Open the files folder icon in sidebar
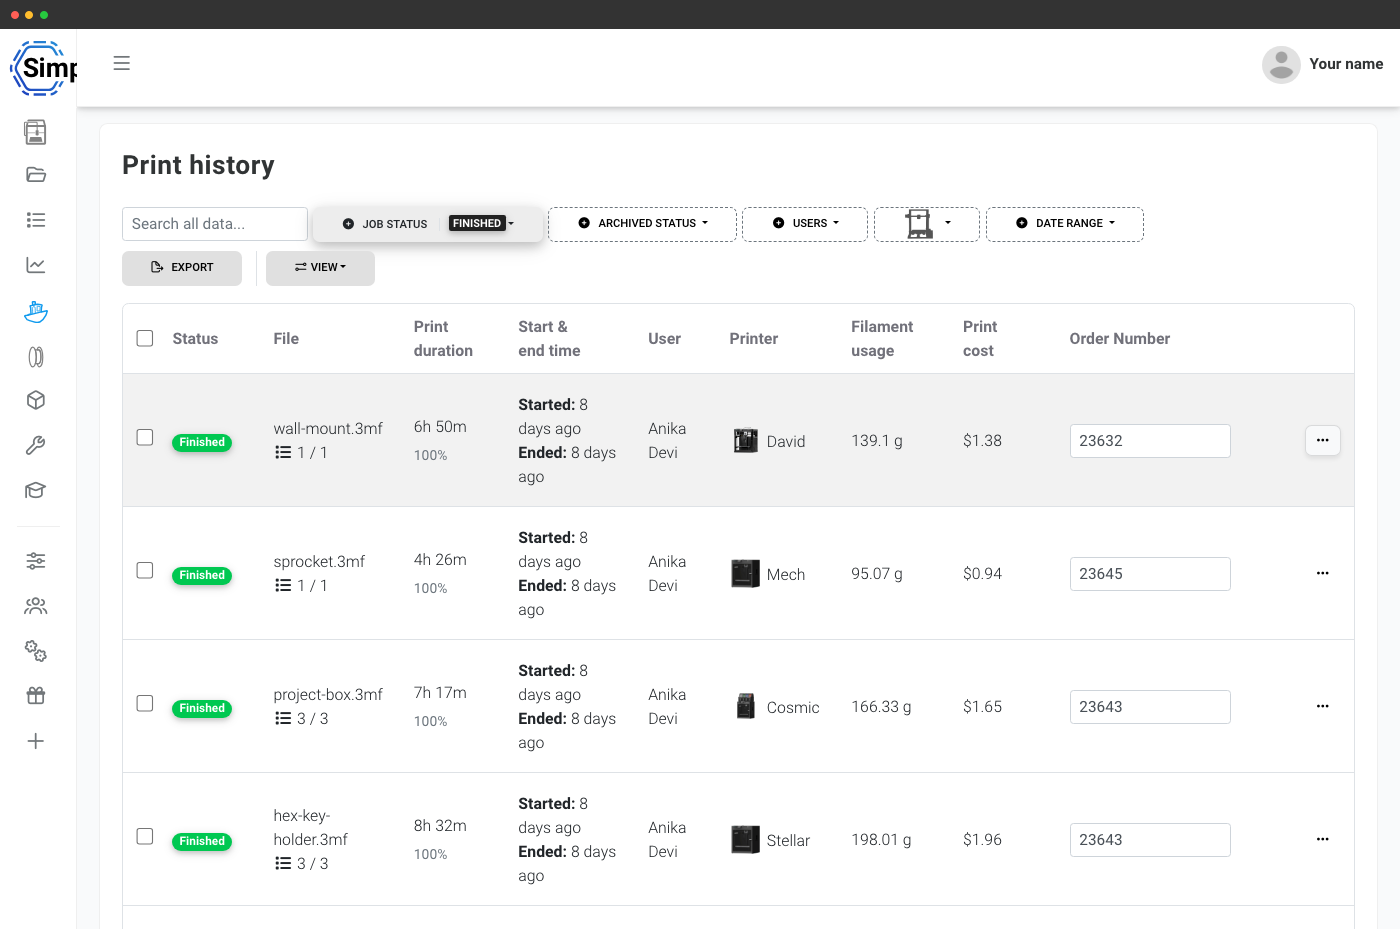The width and height of the screenshot is (1400, 929). (36, 175)
